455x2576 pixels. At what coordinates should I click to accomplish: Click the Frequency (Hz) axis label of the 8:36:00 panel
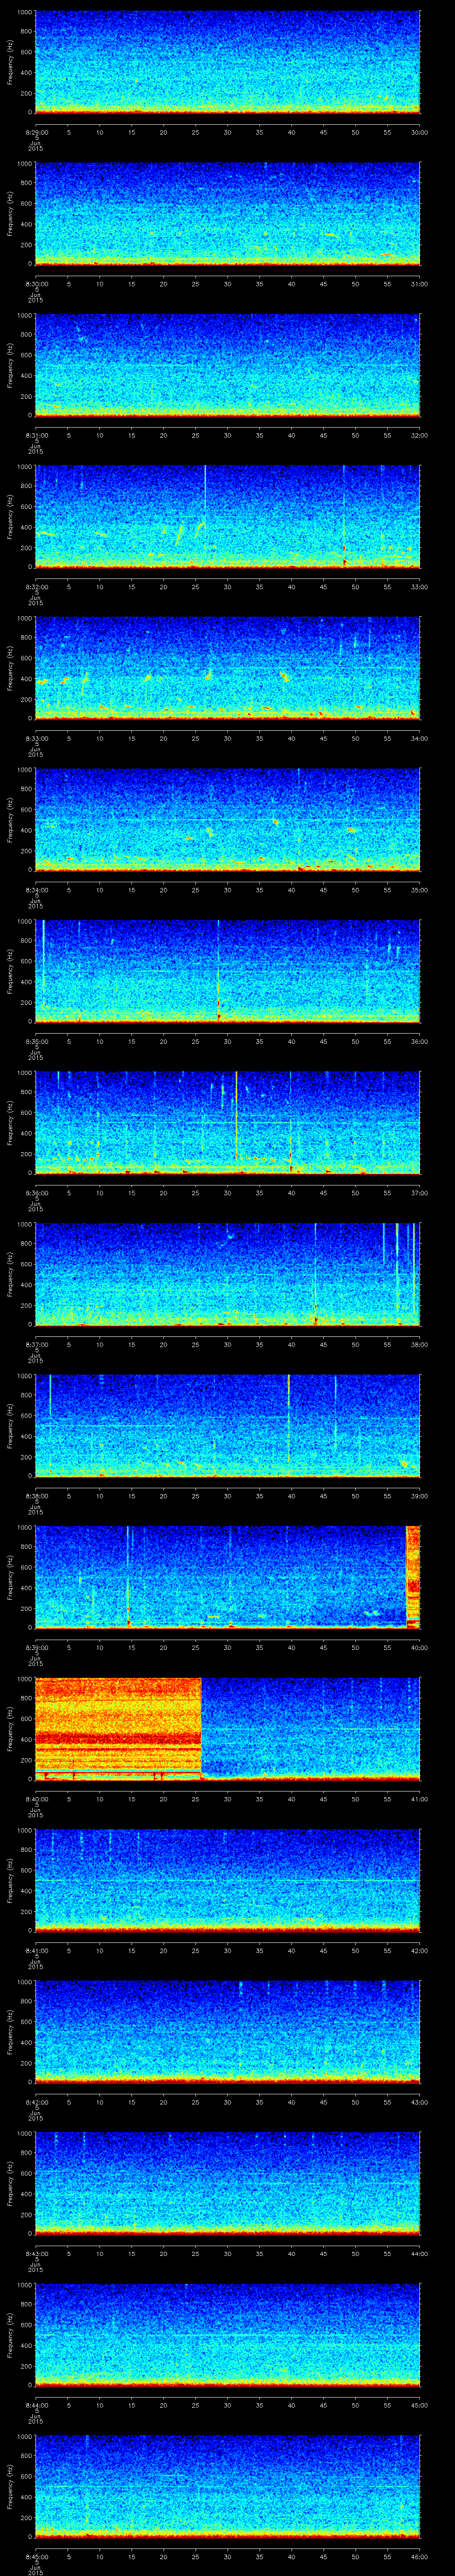pos(10,1122)
